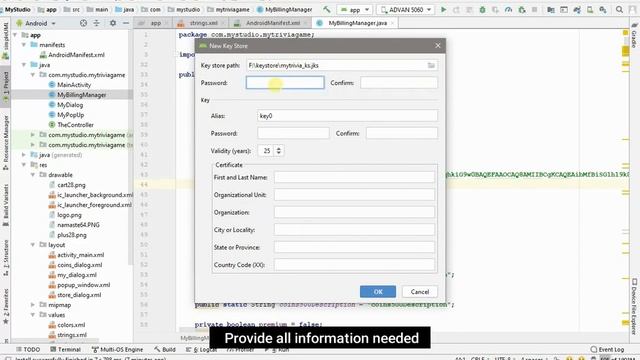This screenshot has width=640, height=360.
Task: Cancel the New Key Store dialog
Action: 420,291
